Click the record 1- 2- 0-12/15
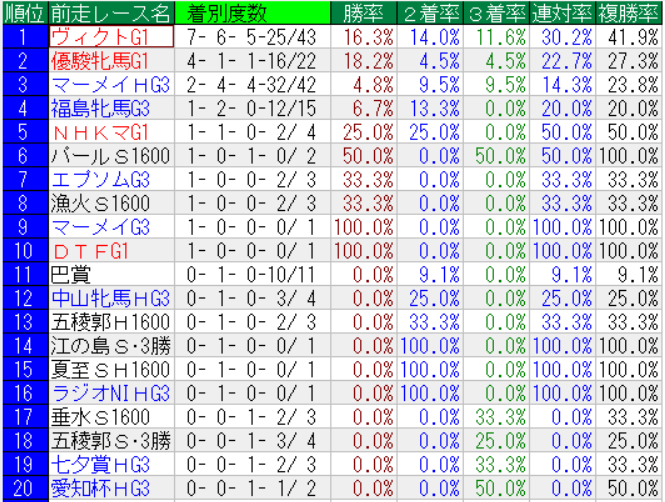This screenshot has height=502, width=665. tap(252, 108)
